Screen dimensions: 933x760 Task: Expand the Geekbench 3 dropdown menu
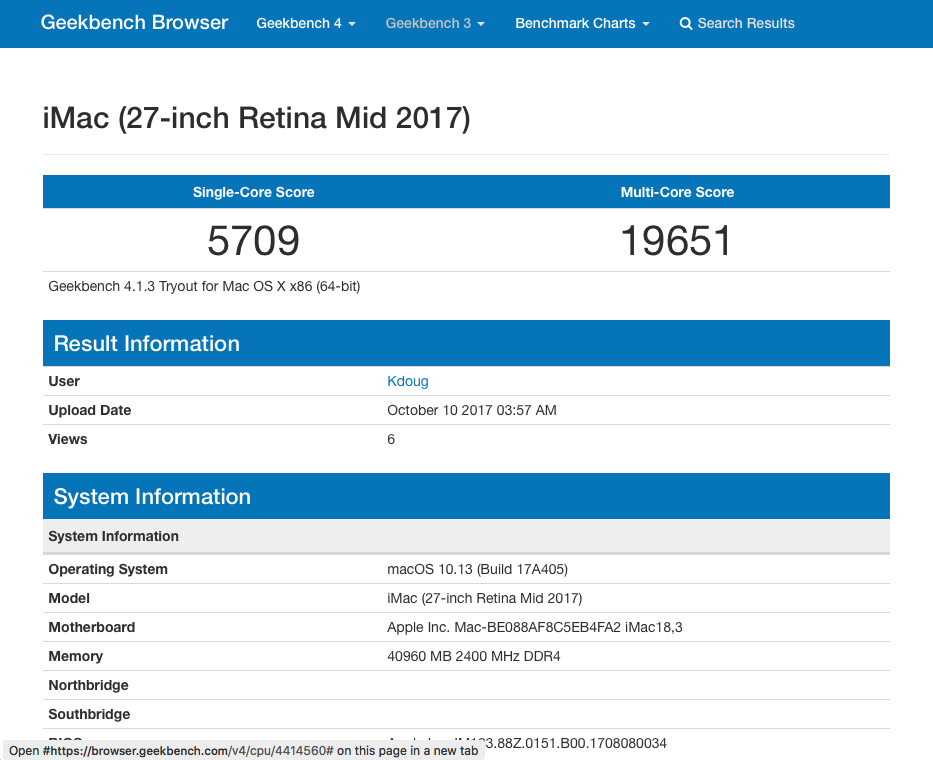435,23
